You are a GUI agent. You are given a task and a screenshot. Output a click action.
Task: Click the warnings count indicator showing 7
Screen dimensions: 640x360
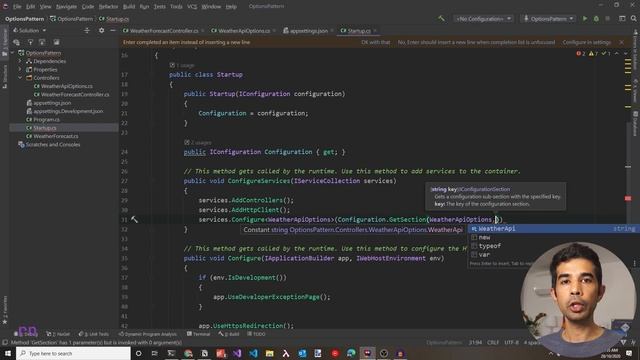[x=593, y=54]
